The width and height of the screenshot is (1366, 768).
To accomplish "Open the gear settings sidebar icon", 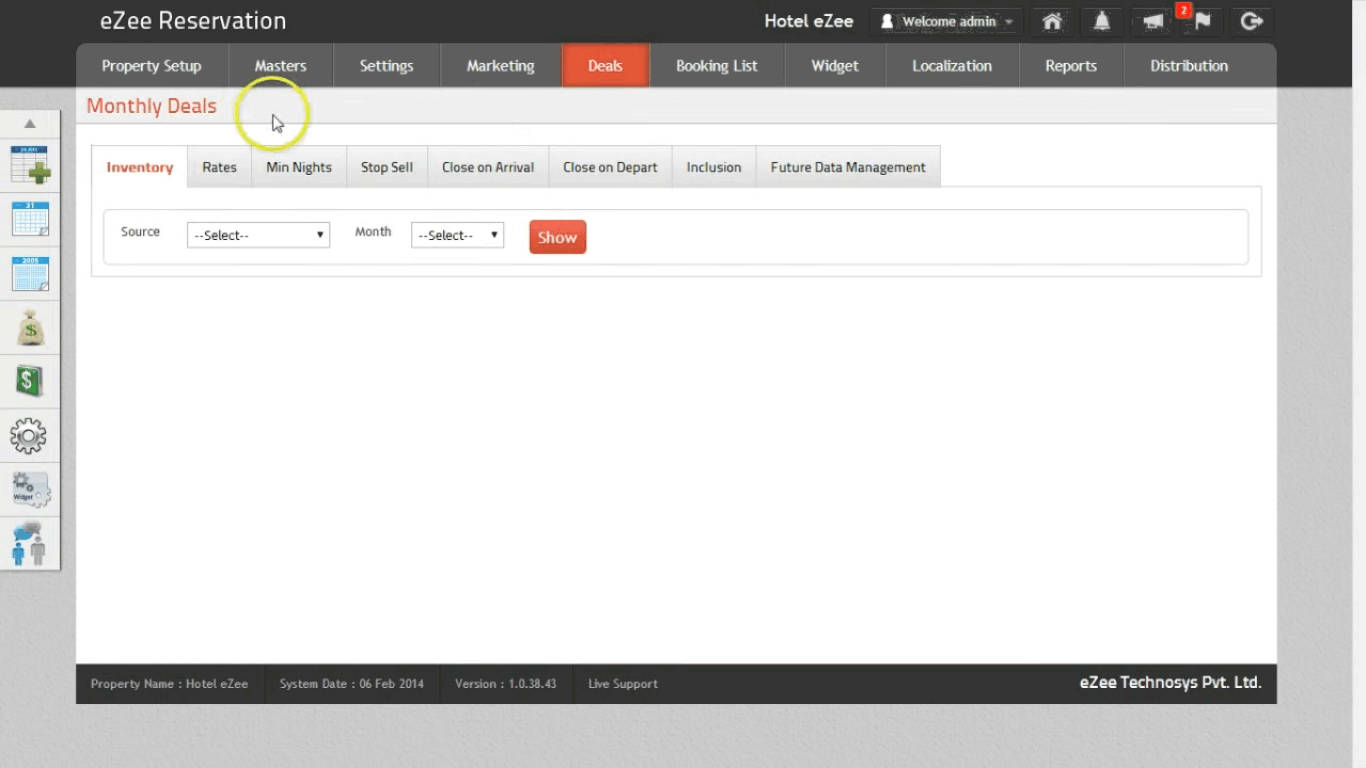I will [28, 436].
